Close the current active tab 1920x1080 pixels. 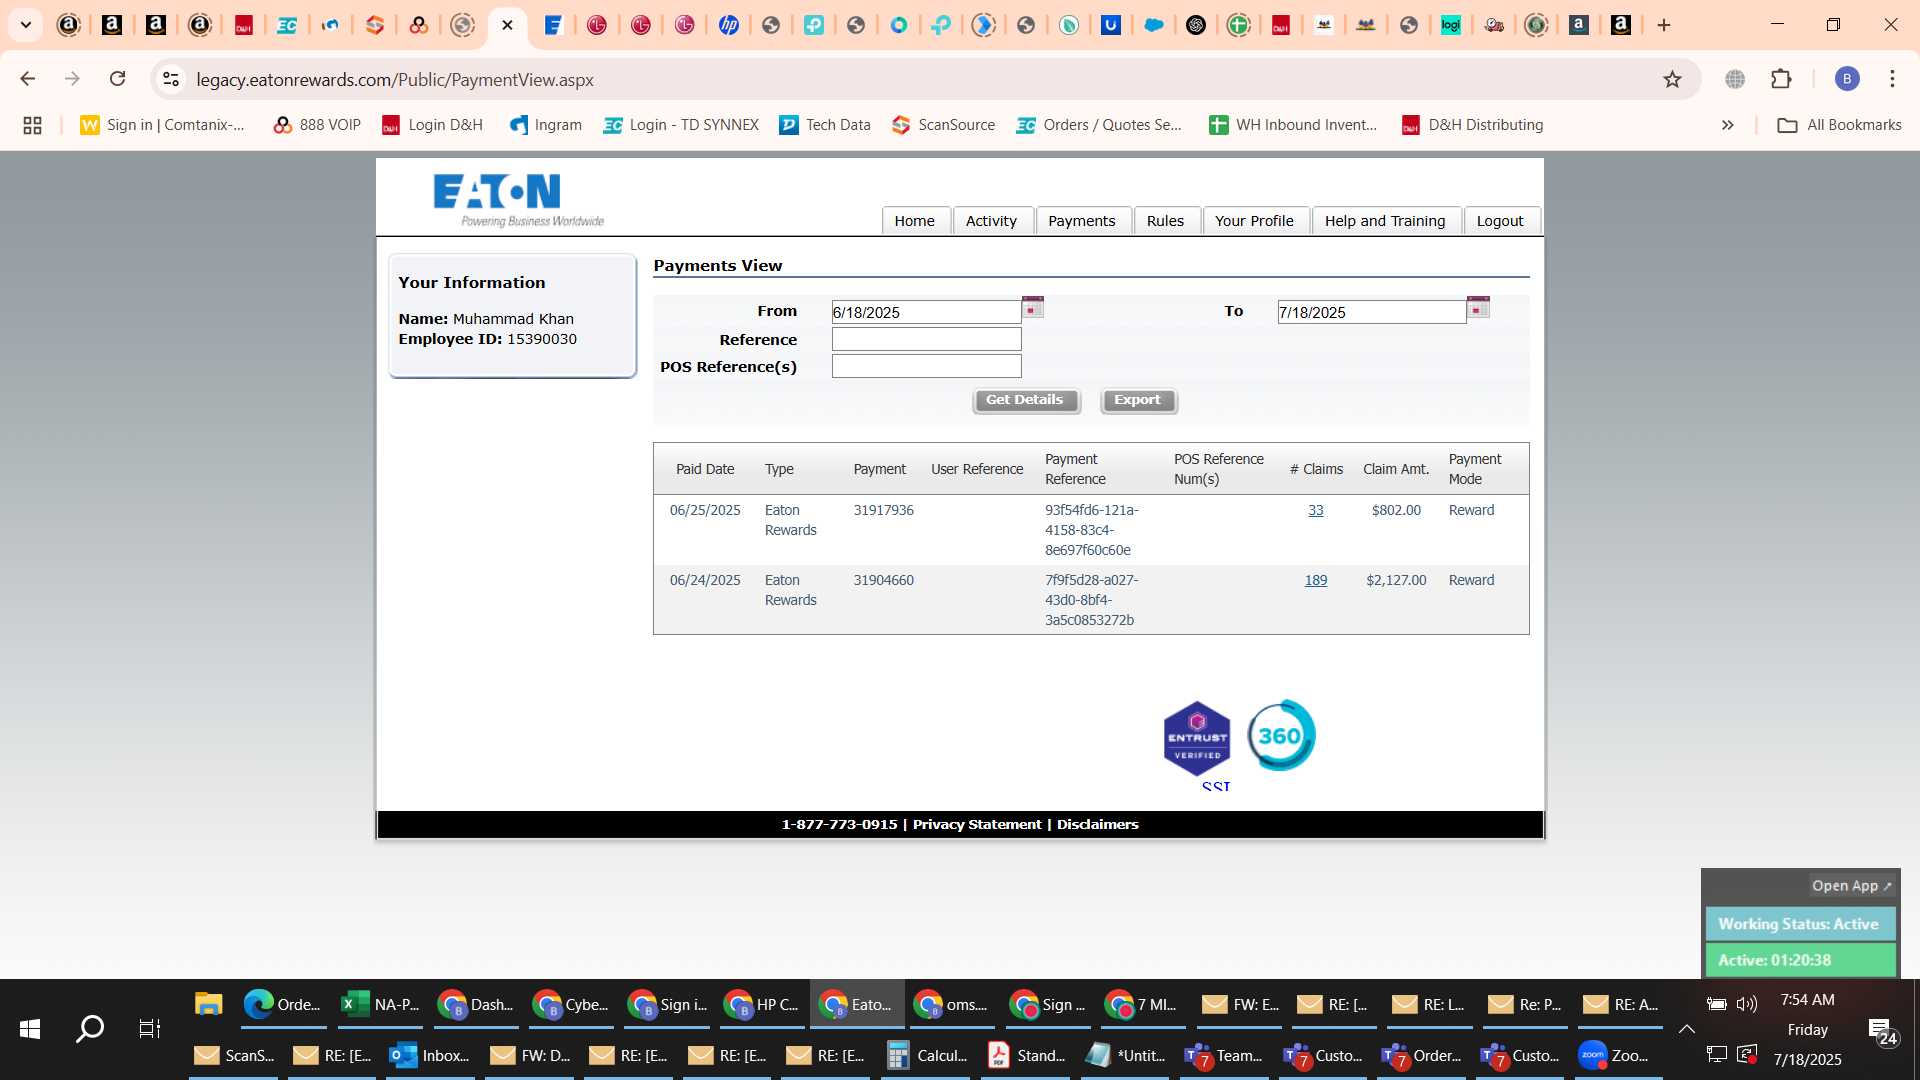coord(507,25)
